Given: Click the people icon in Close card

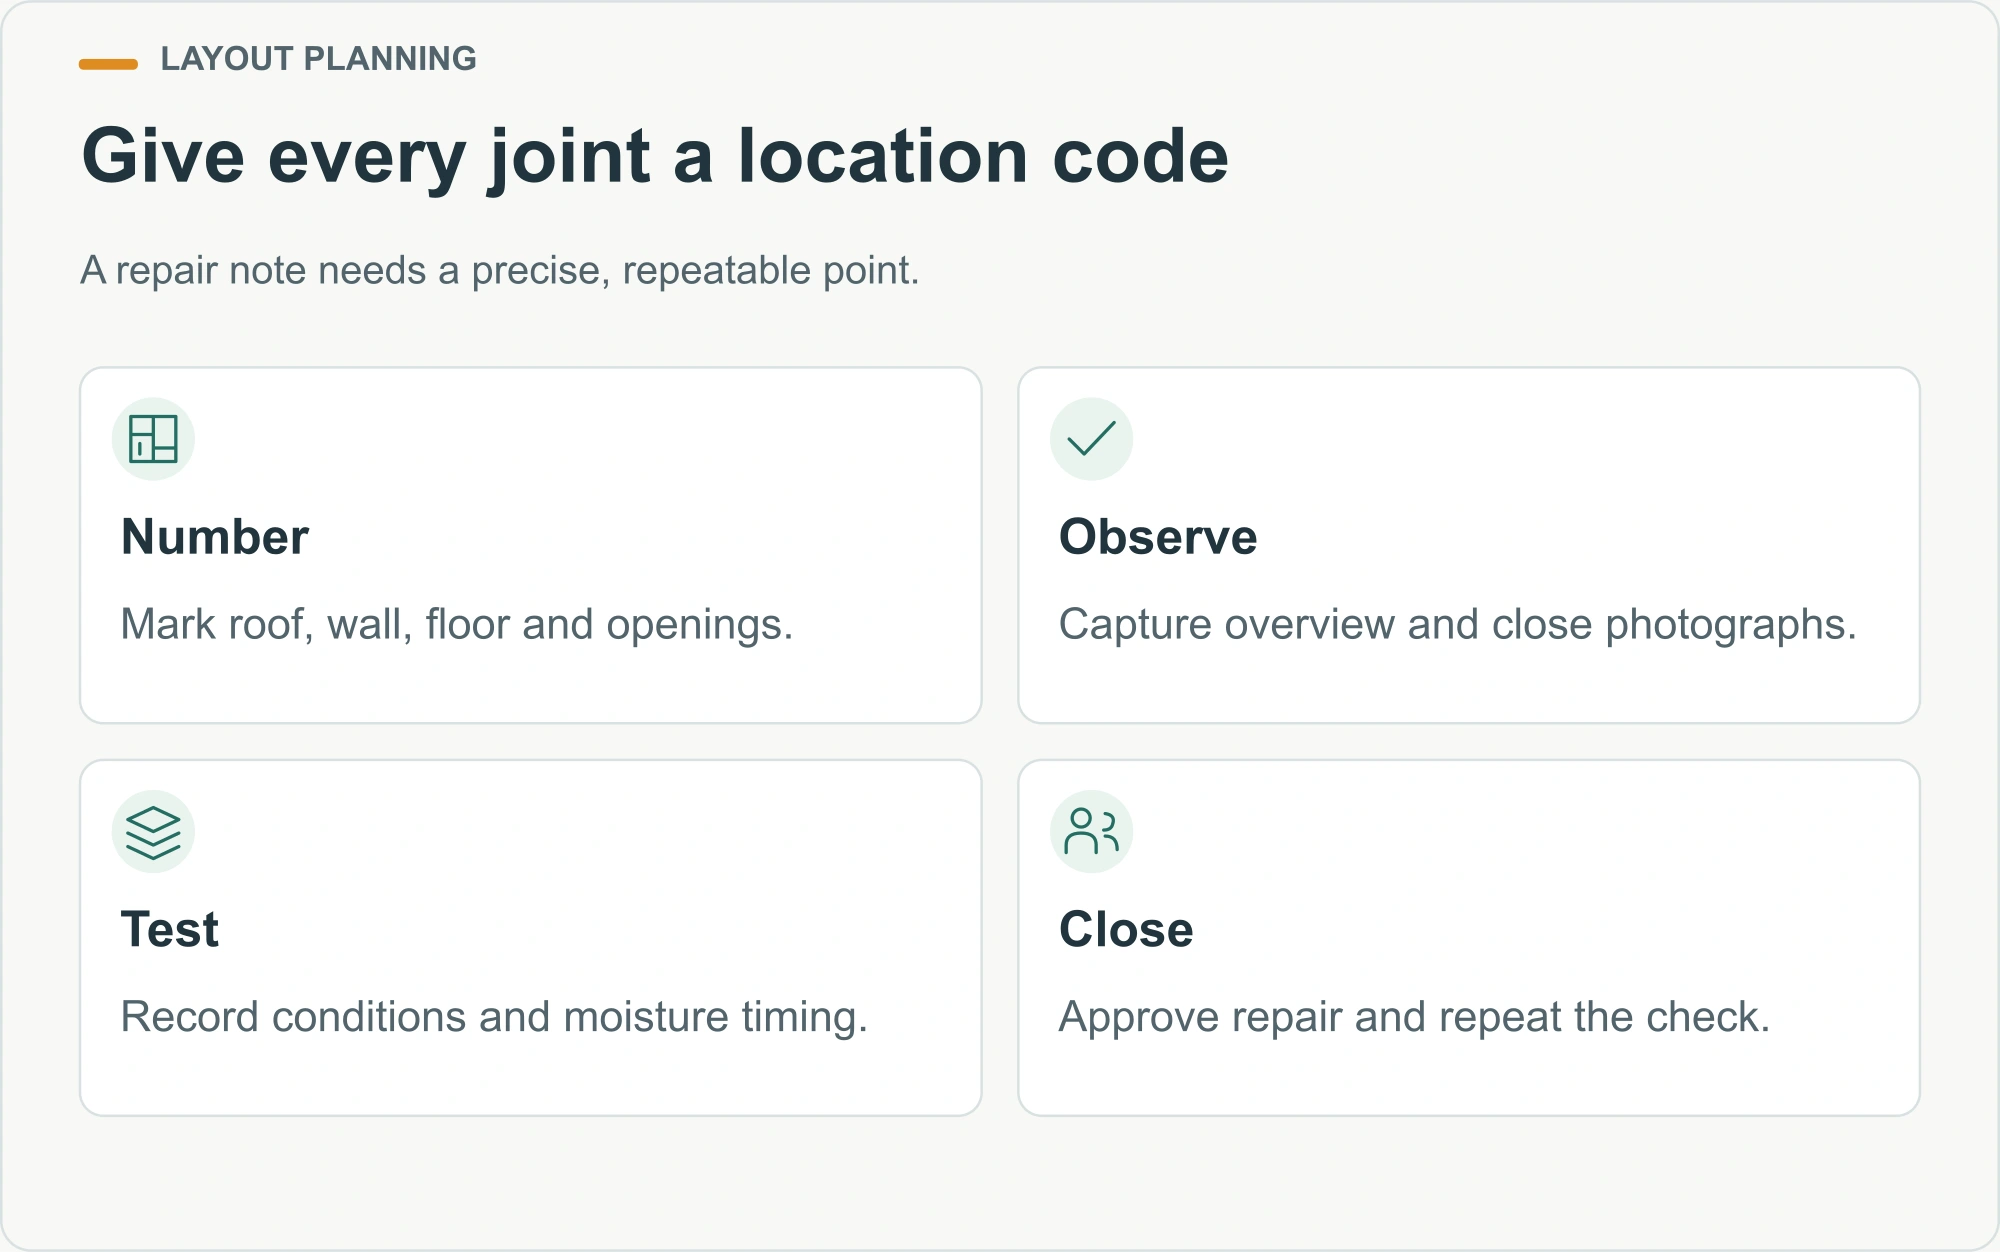Looking at the screenshot, I should point(1091,832).
